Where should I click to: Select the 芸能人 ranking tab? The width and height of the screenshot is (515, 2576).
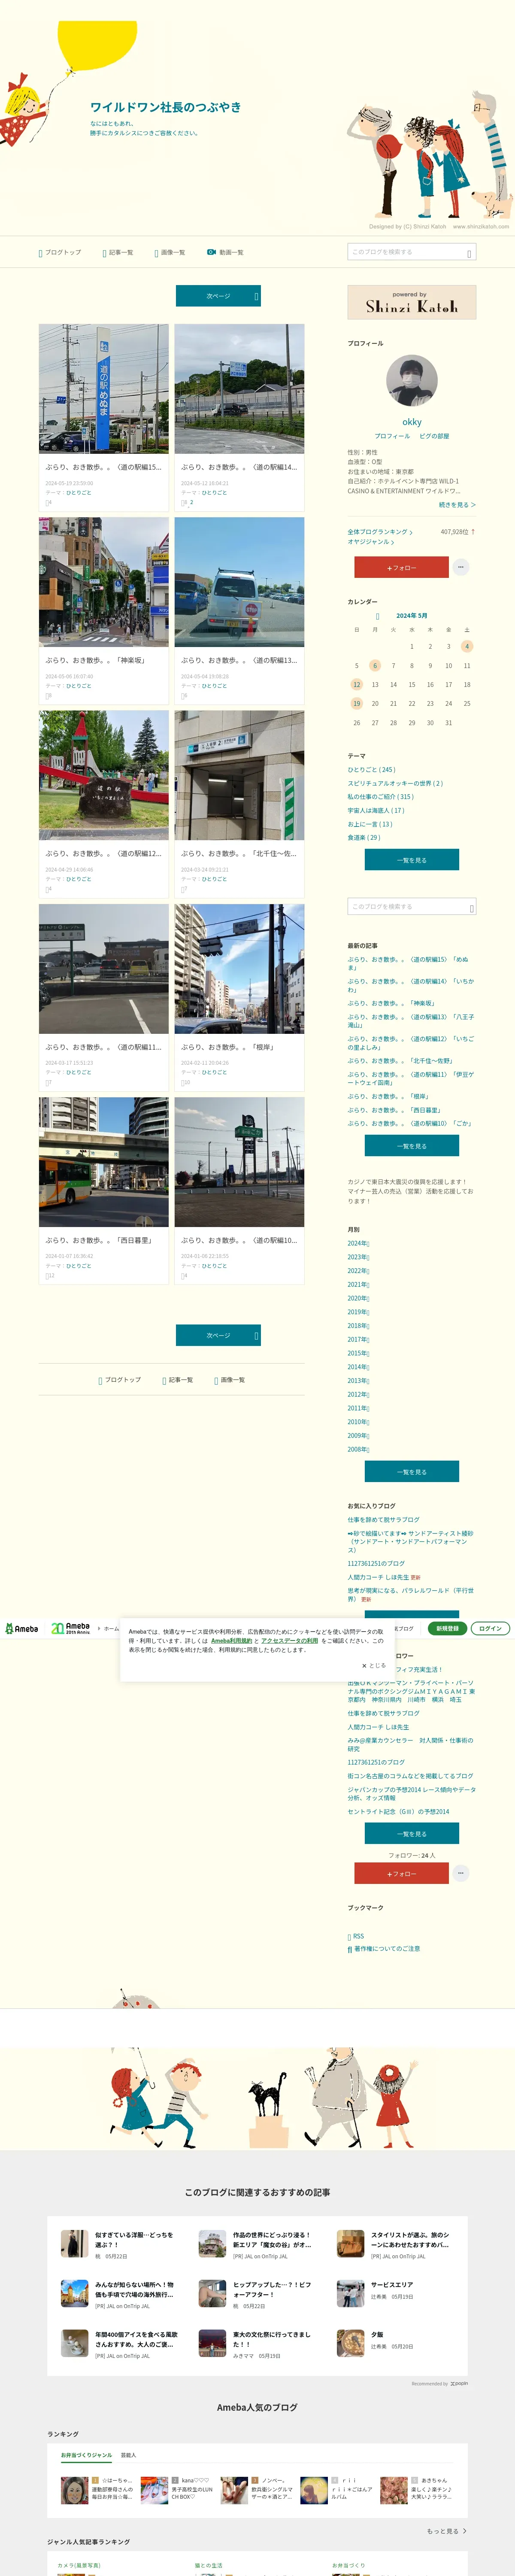(128, 2455)
